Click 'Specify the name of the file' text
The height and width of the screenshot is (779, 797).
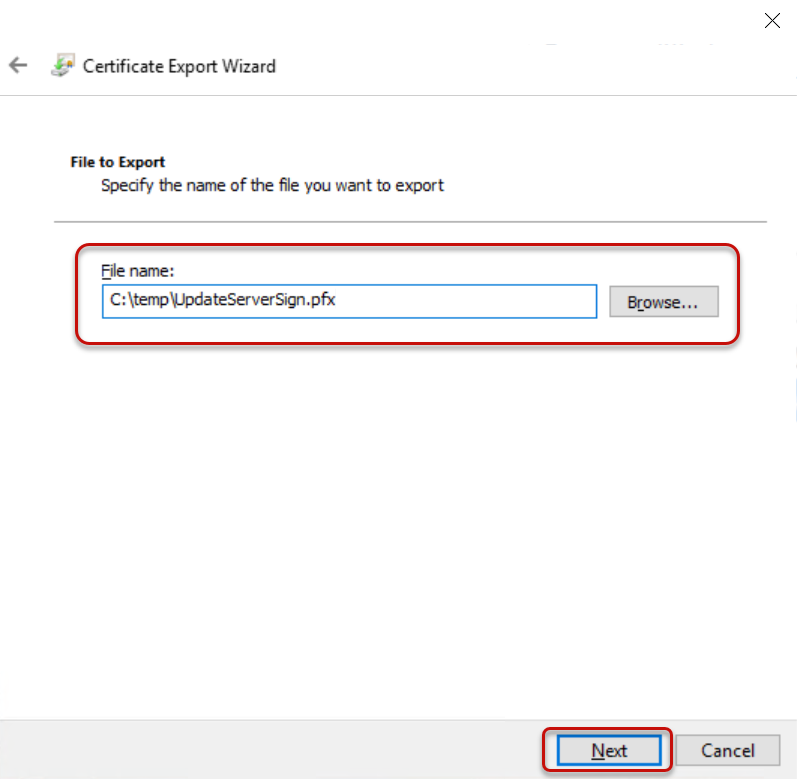200,185
